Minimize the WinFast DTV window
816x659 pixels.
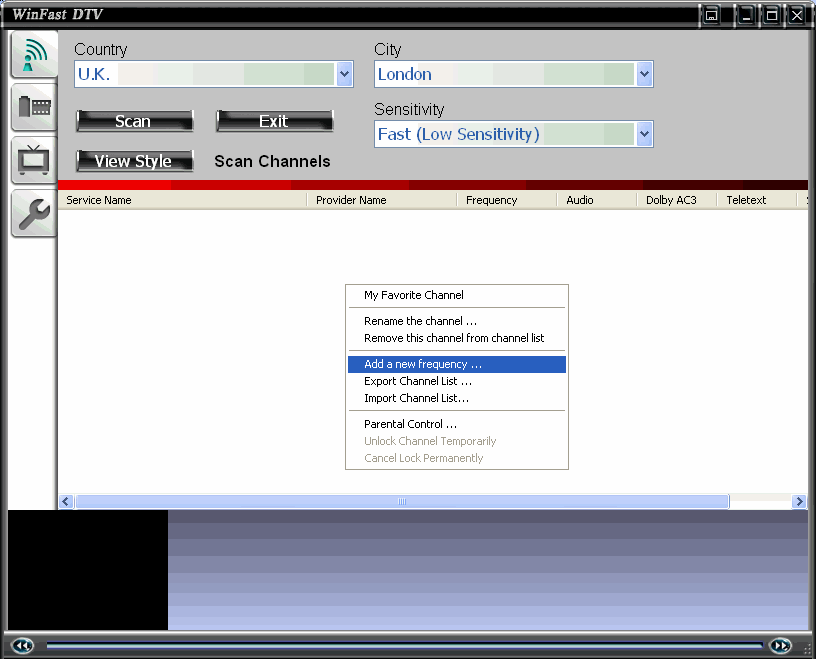click(x=746, y=15)
